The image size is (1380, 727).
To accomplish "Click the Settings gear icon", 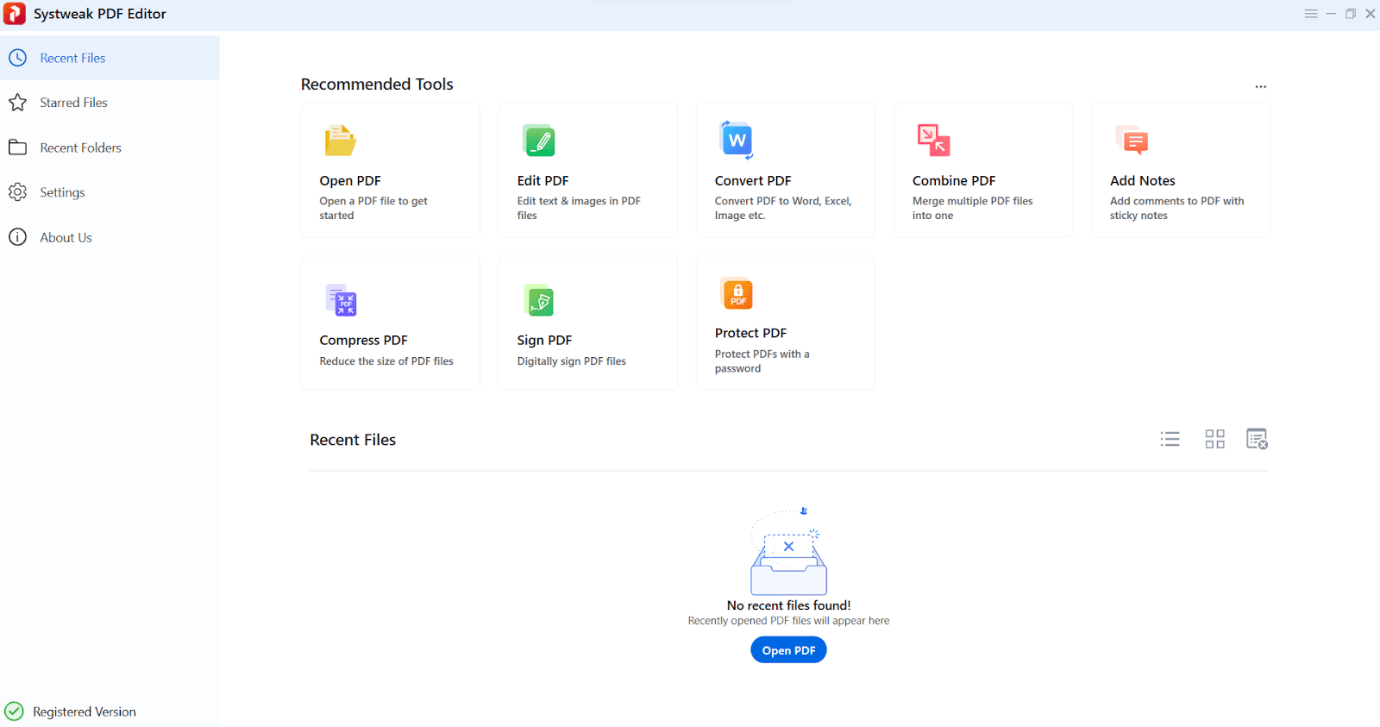I will tap(17, 193).
